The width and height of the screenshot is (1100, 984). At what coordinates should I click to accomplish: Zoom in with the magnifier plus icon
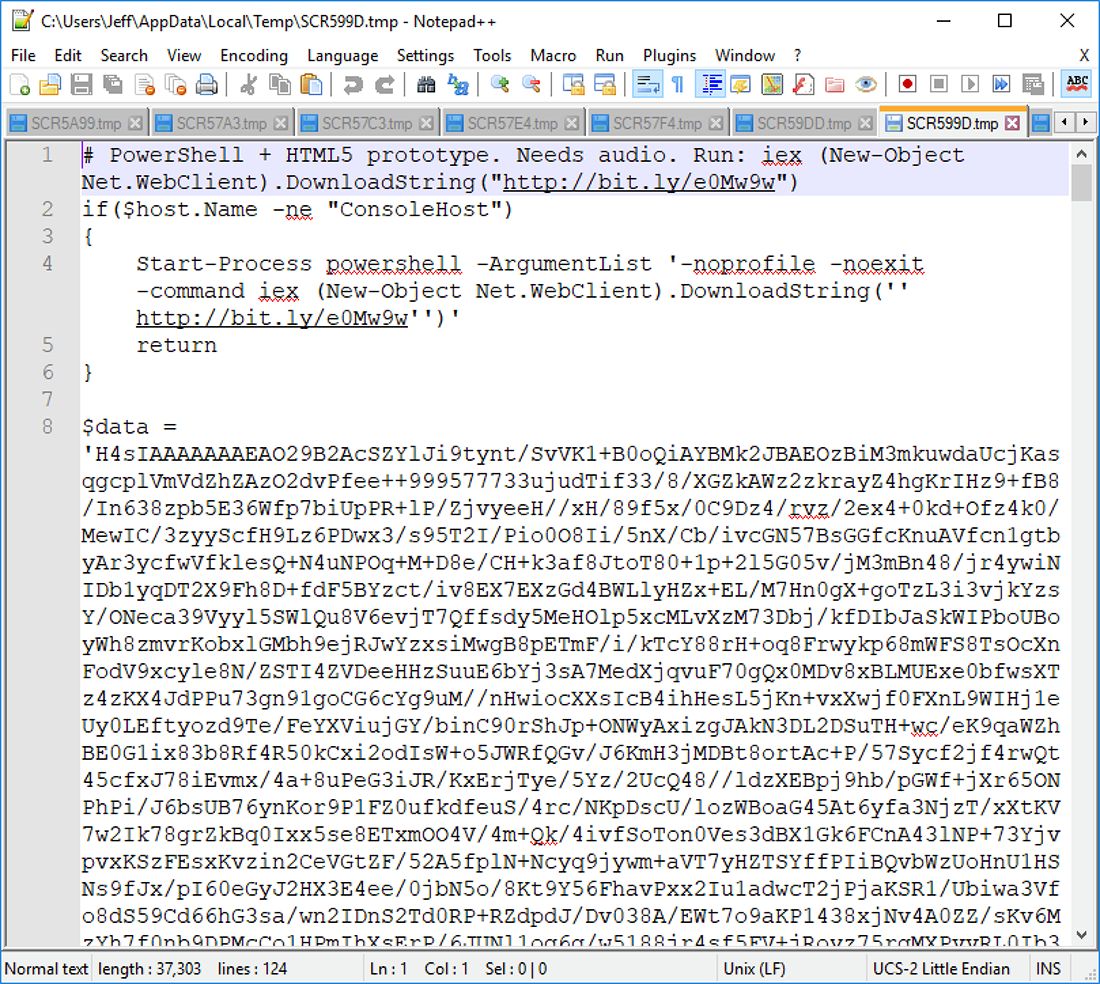coord(499,85)
